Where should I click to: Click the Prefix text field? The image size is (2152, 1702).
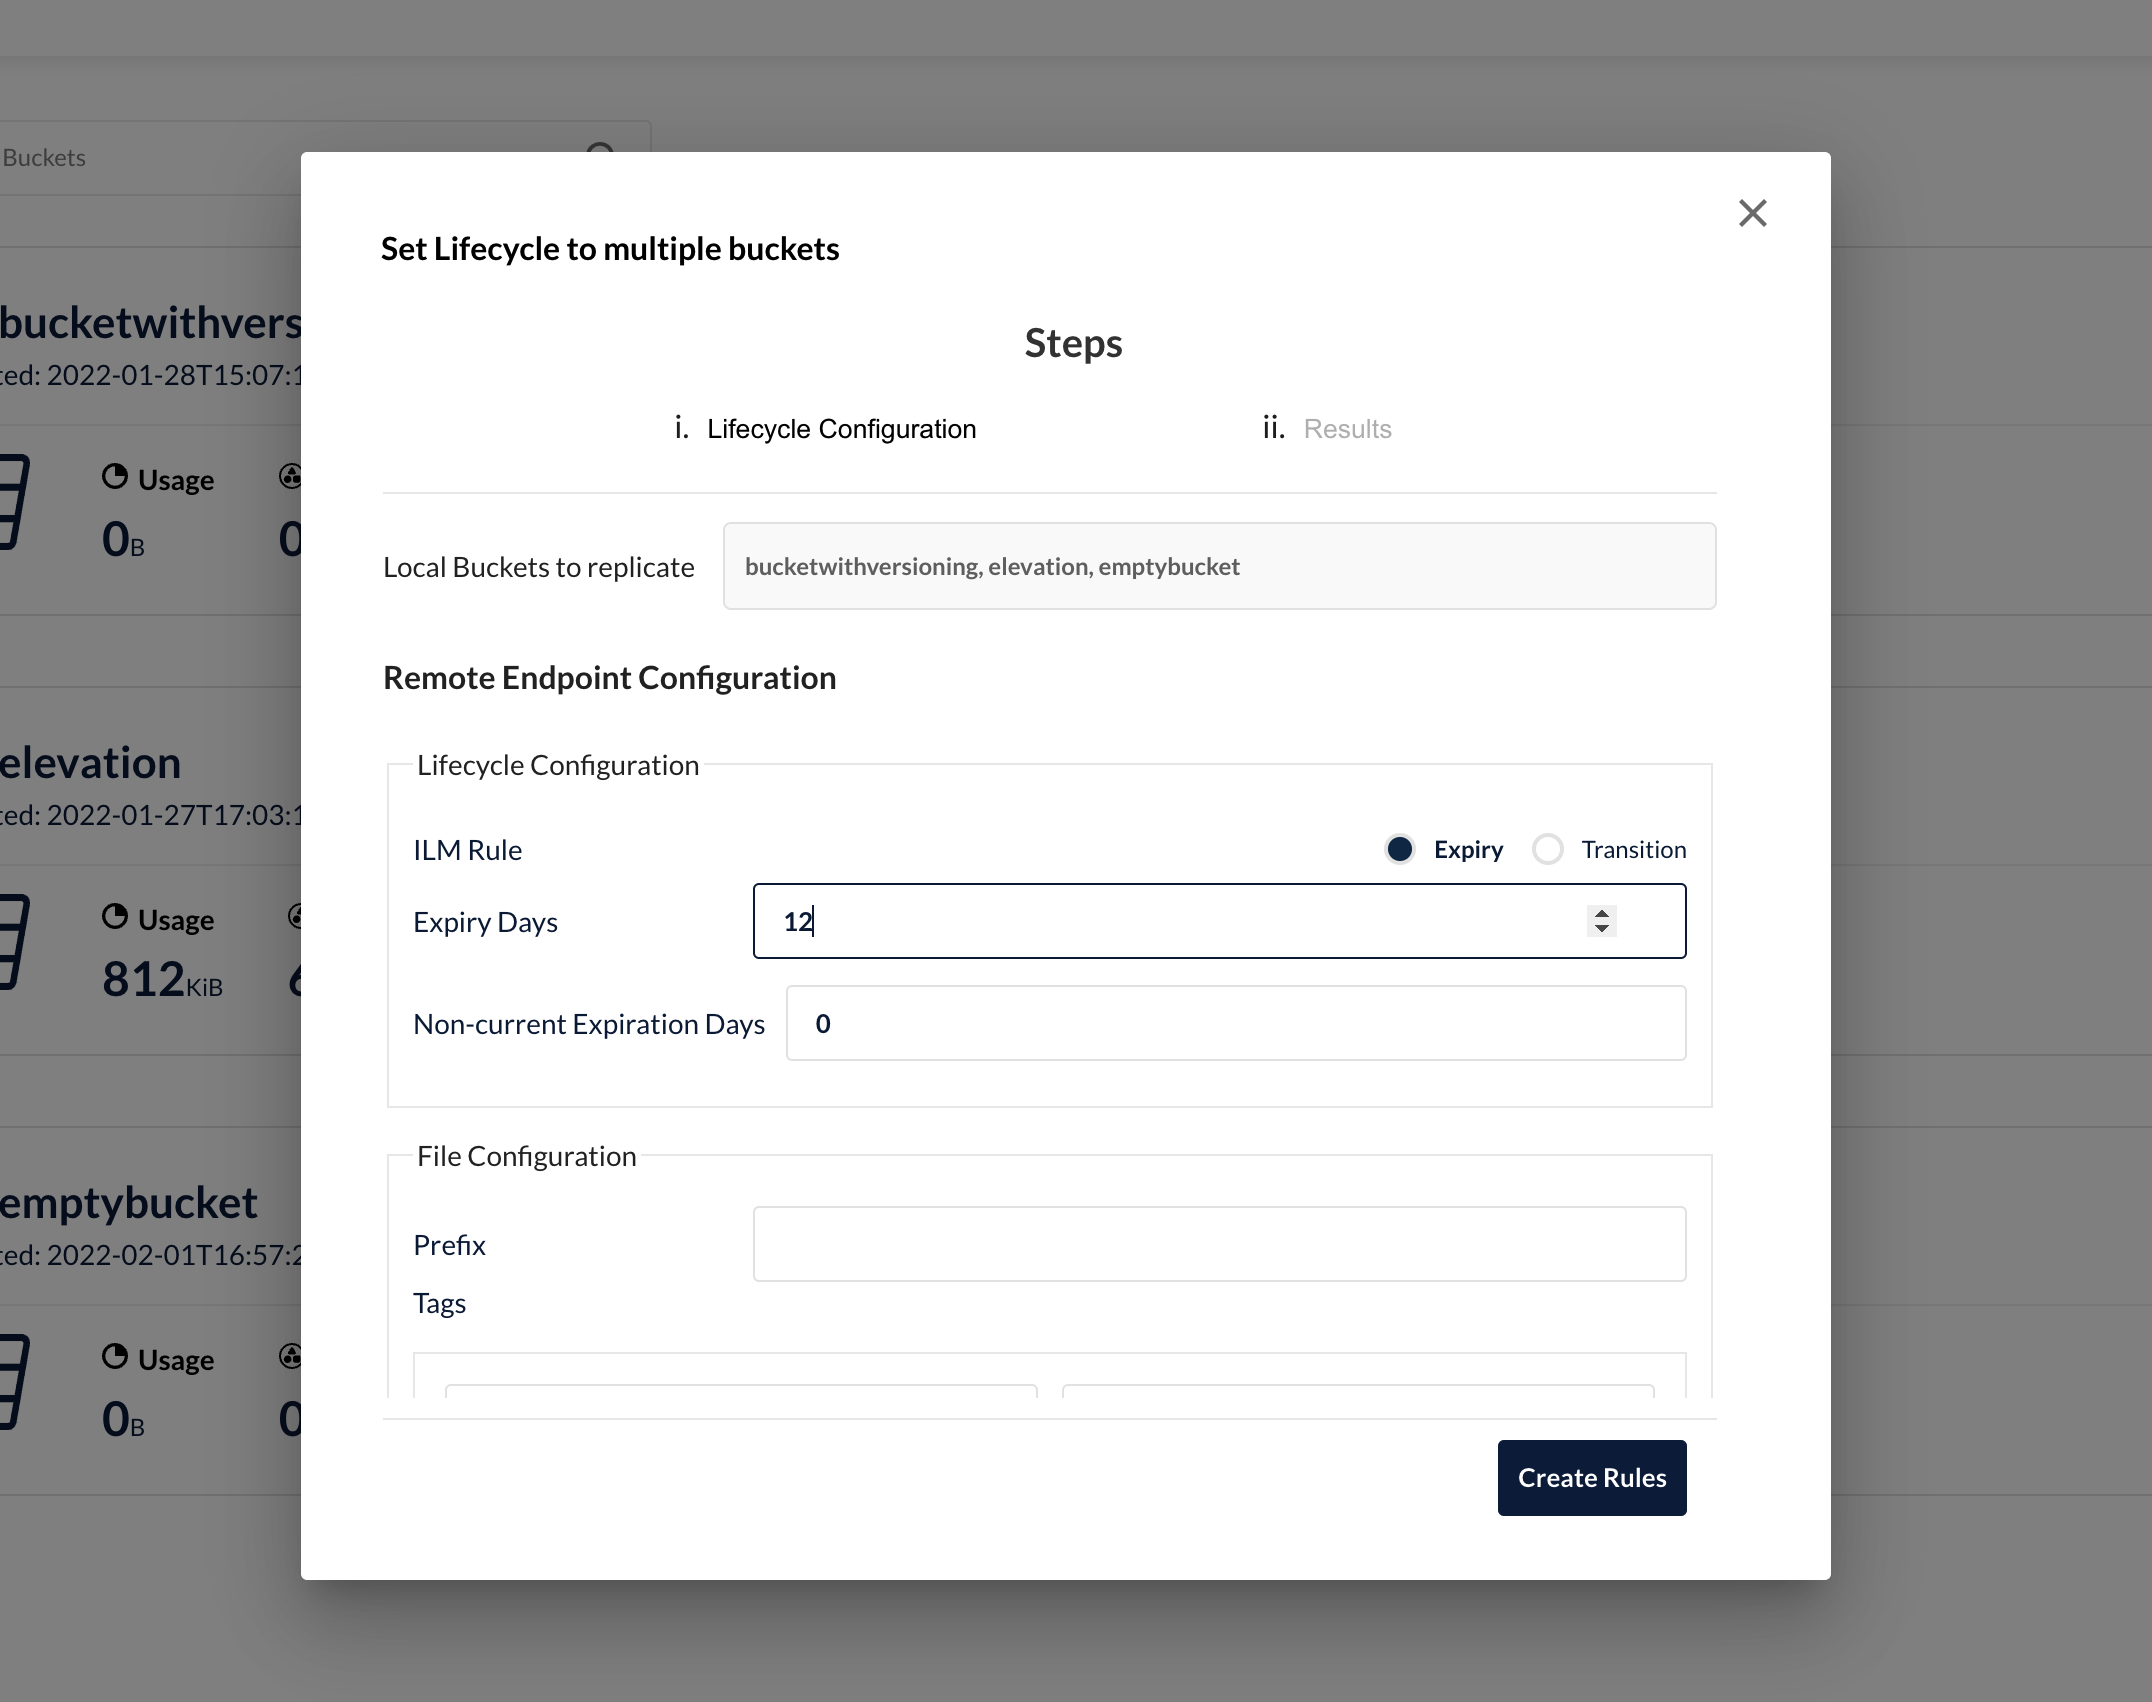click(1219, 1244)
